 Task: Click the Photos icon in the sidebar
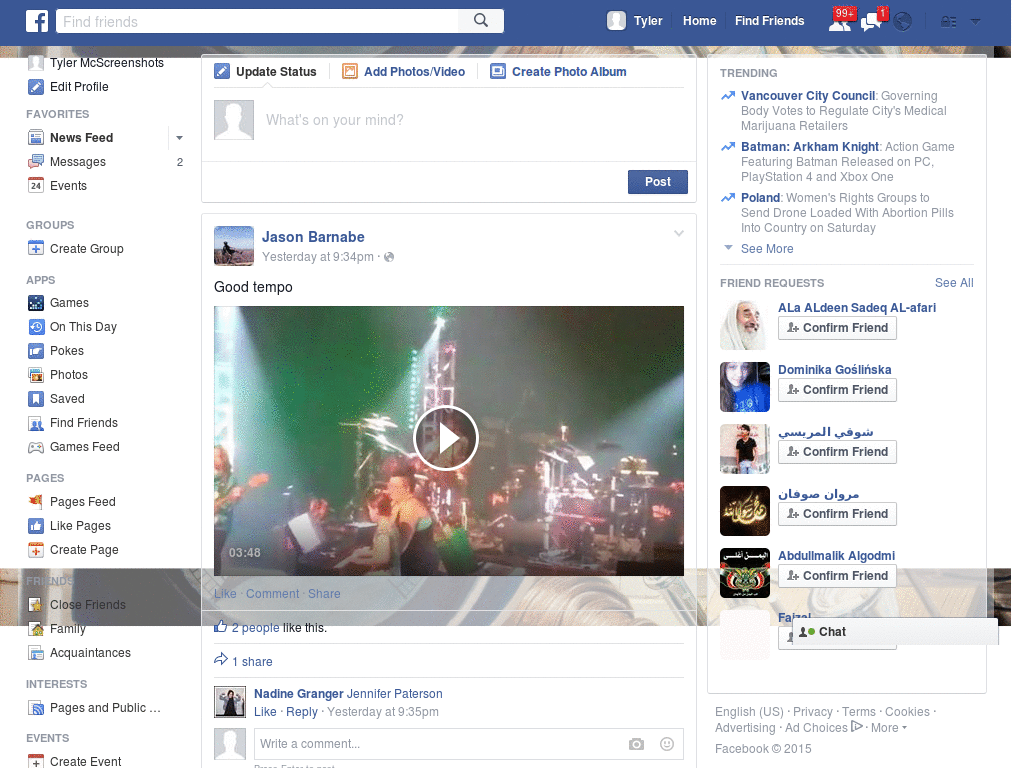(x=36, y=375)
